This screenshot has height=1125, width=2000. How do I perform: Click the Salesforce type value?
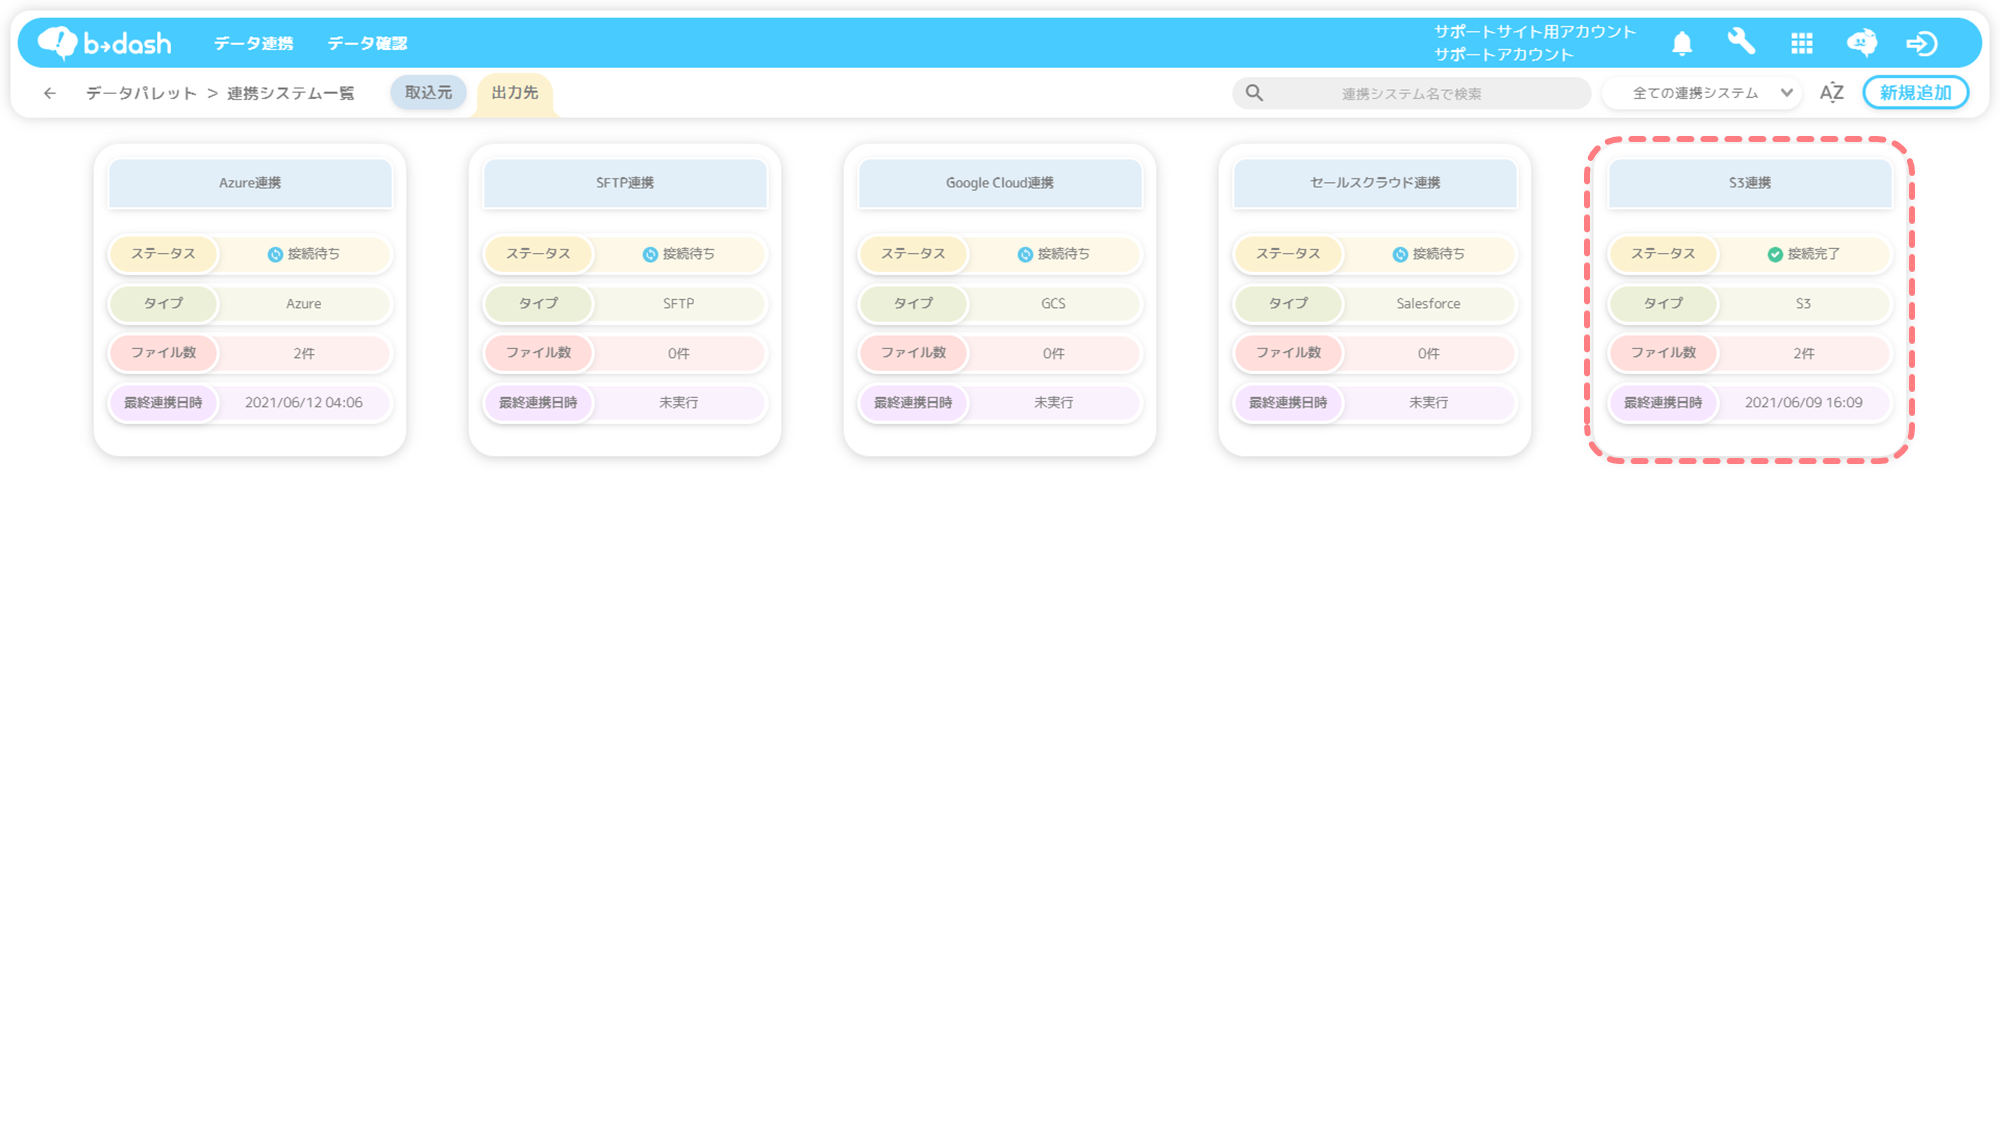pos(1428,304)
